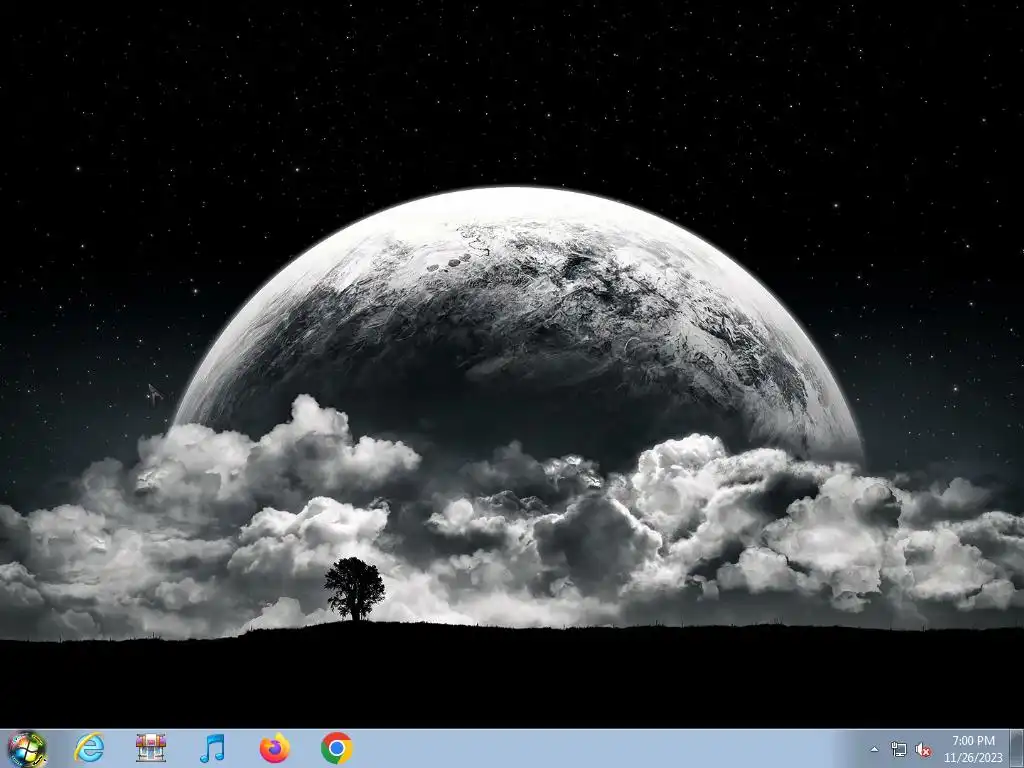Launch Internet Explorer from the taskbar
The image size is (1024, 768).
pos(89,748)
